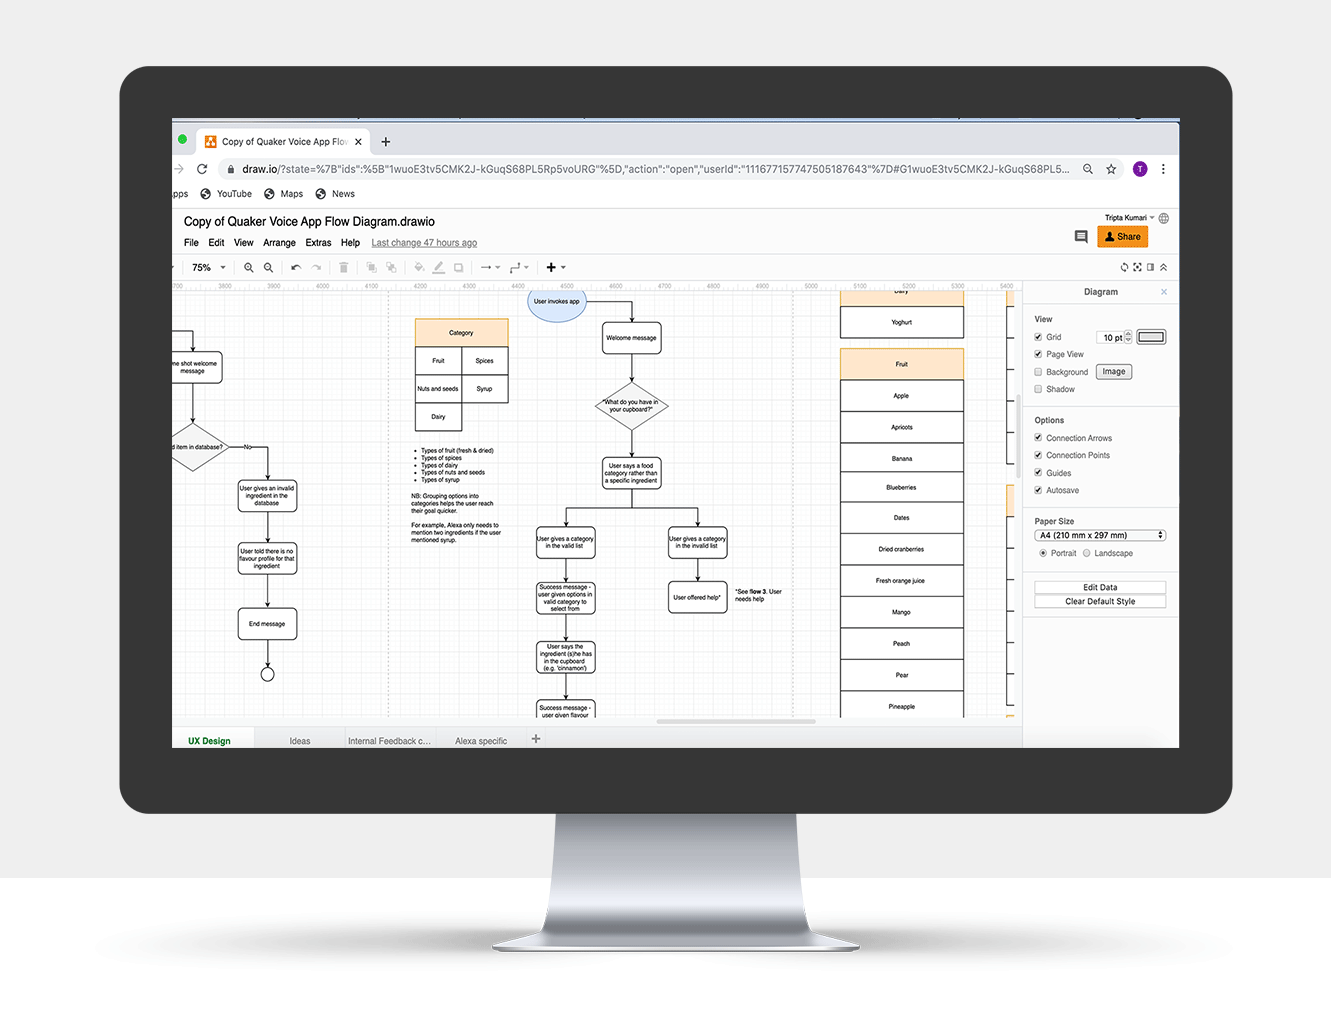The image size is (1331, 1031).
Task: Click the To Front icon
Action: coord(371,268)
